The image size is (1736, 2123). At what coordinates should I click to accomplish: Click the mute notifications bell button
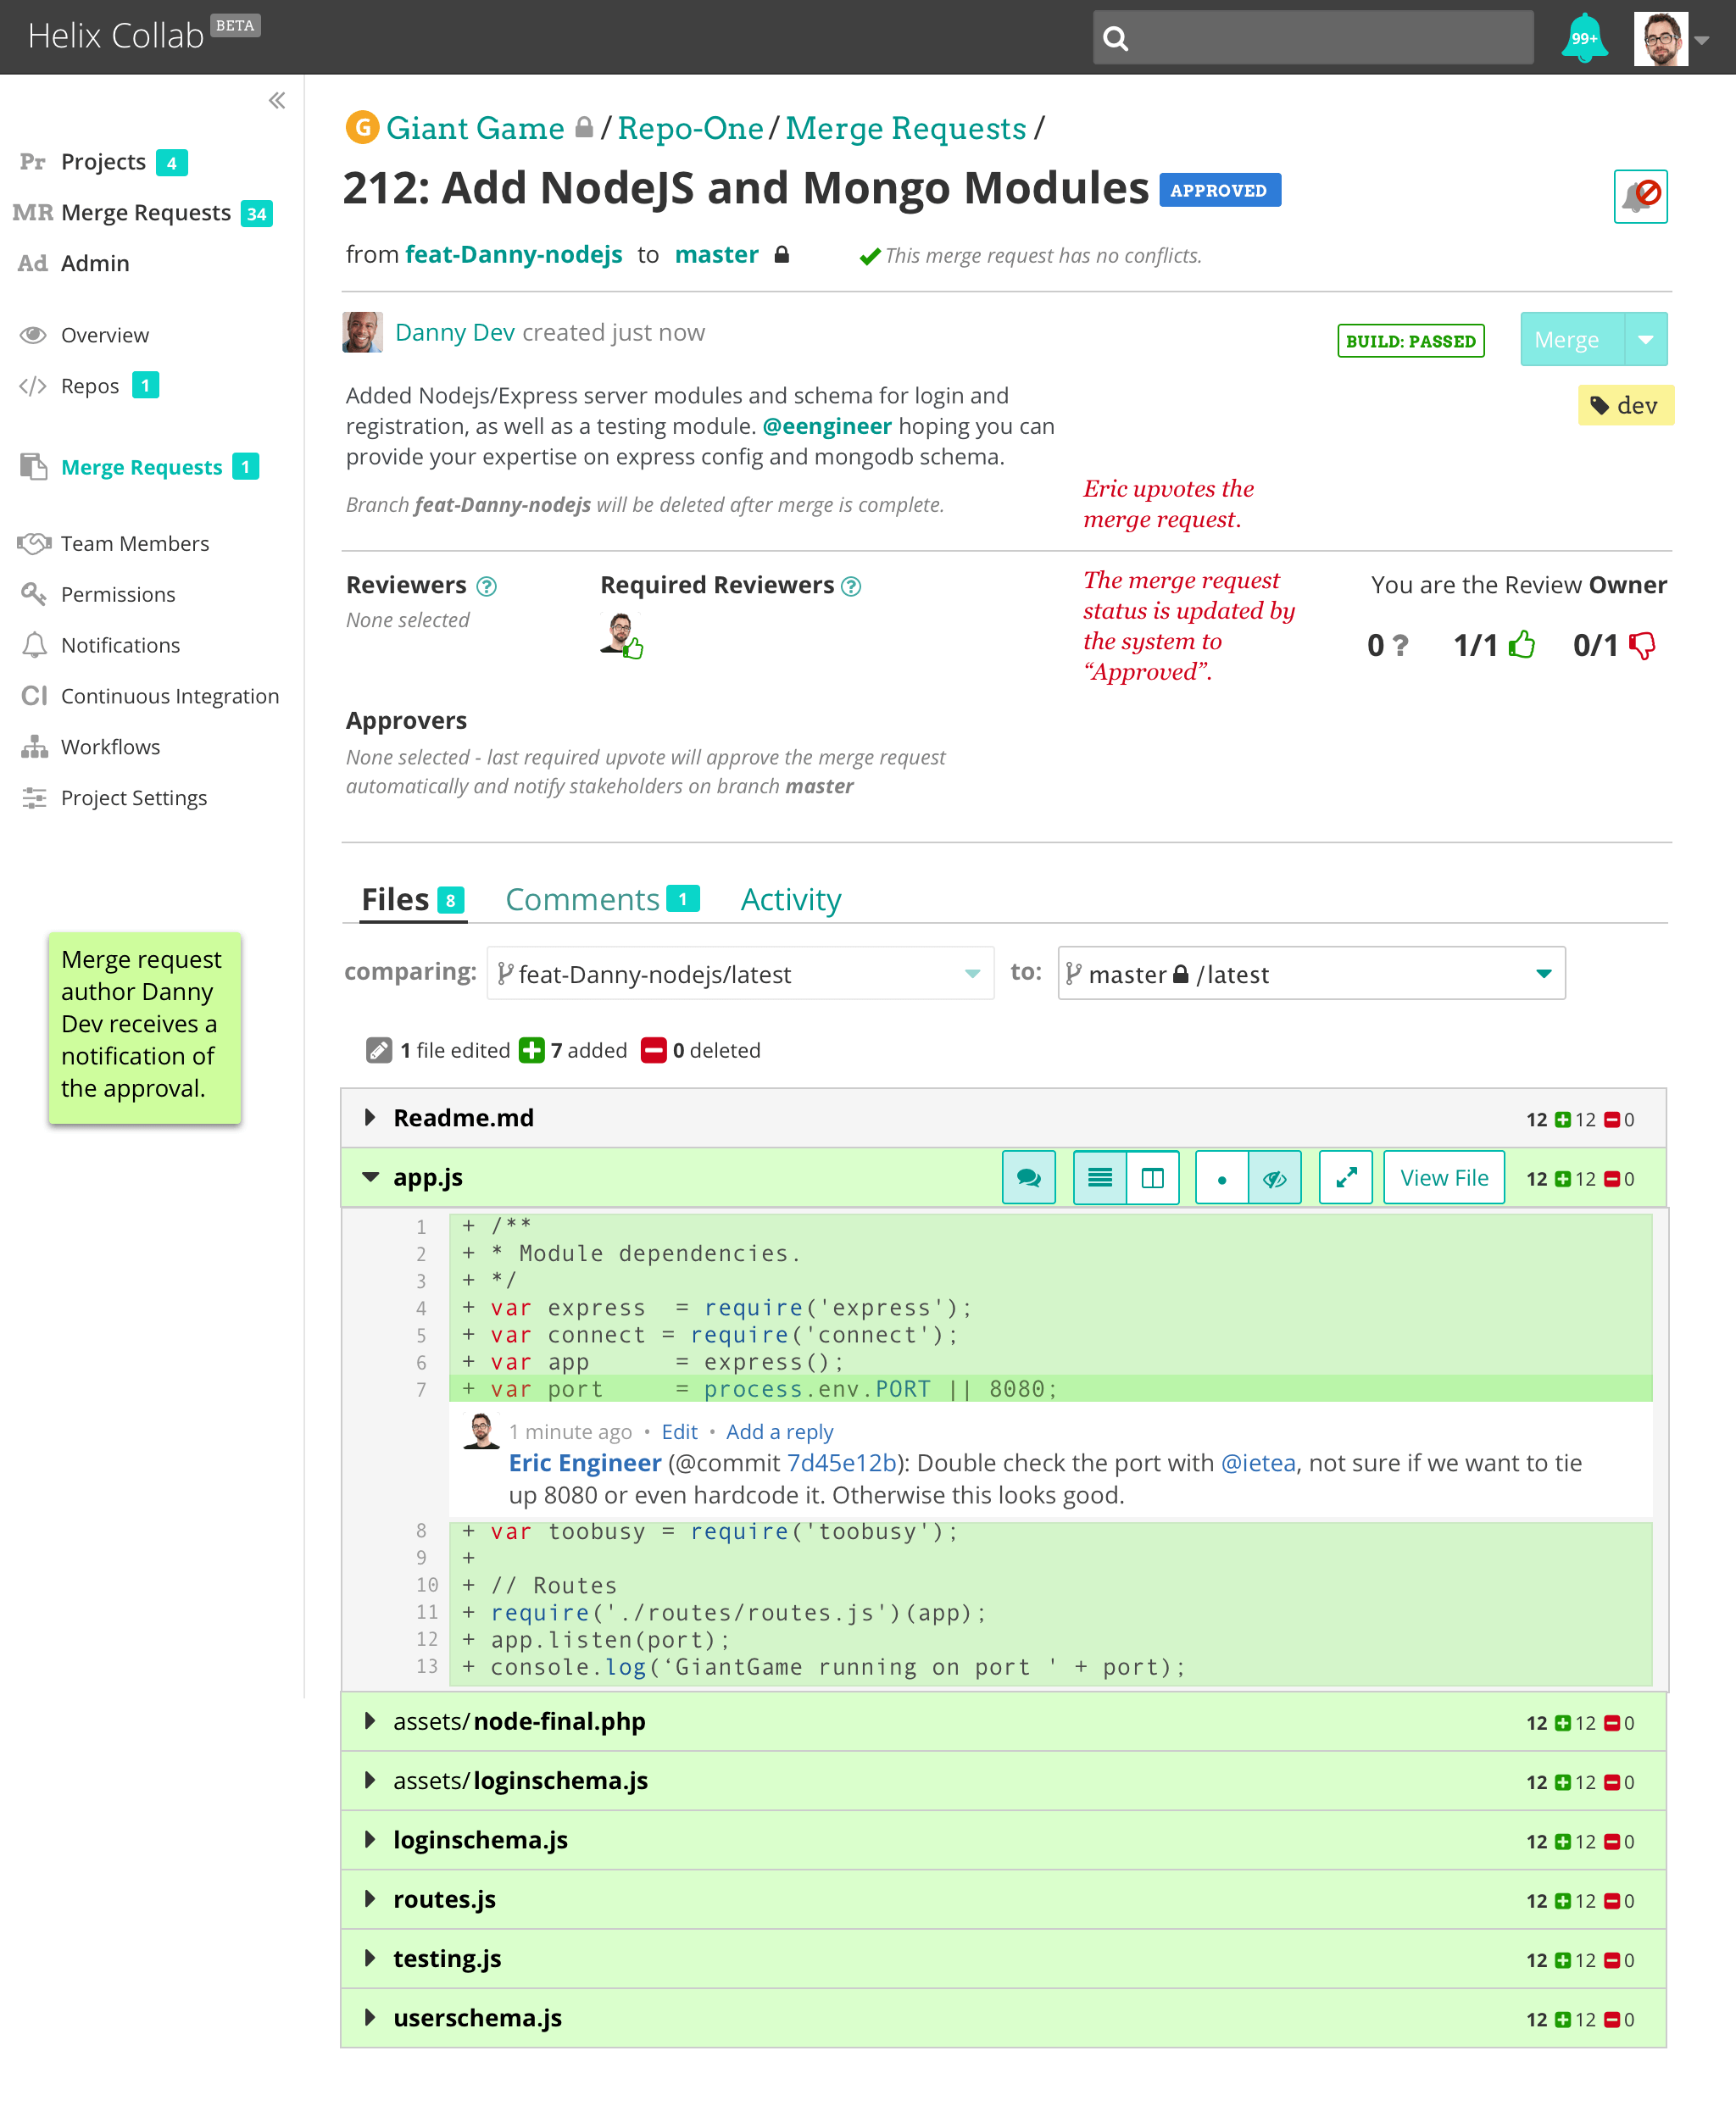(1639, 196)
